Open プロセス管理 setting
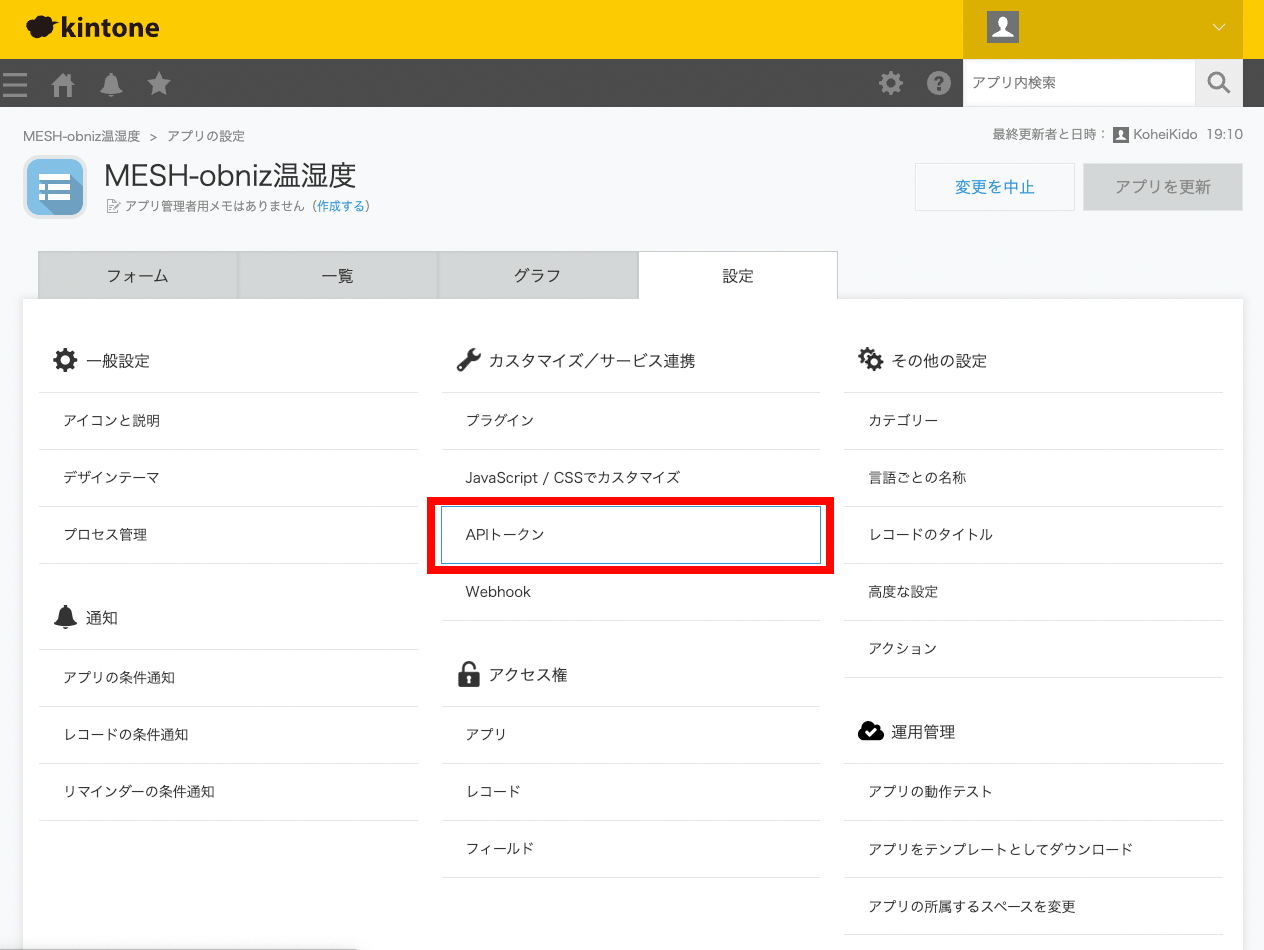The image size is (1264, 950). pyautogui.click(x=229, y=535)
